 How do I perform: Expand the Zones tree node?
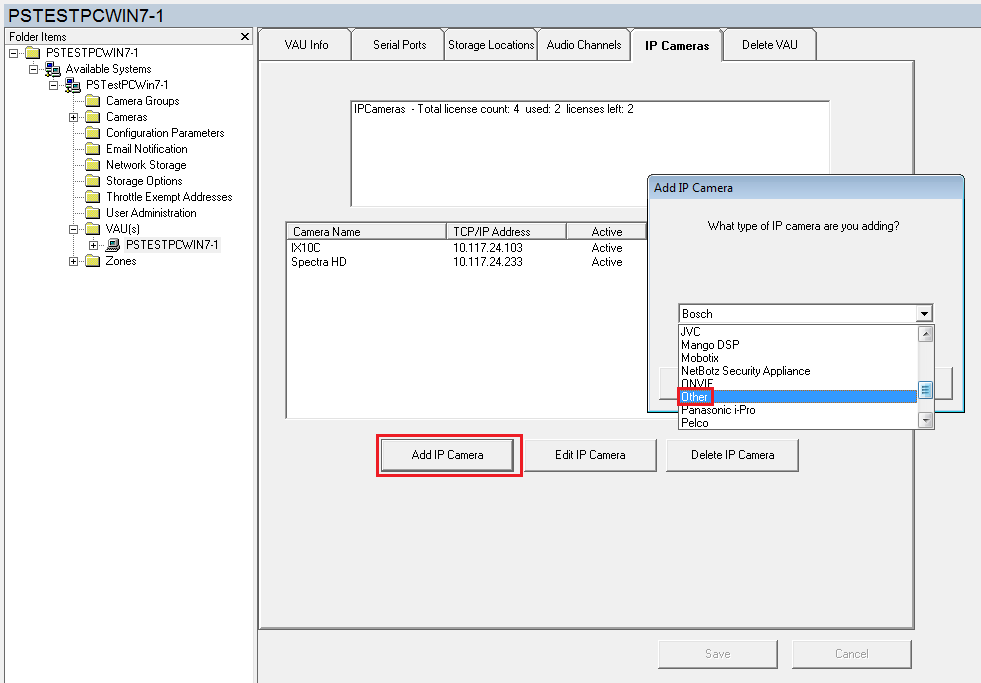click(x=74, y=261)
